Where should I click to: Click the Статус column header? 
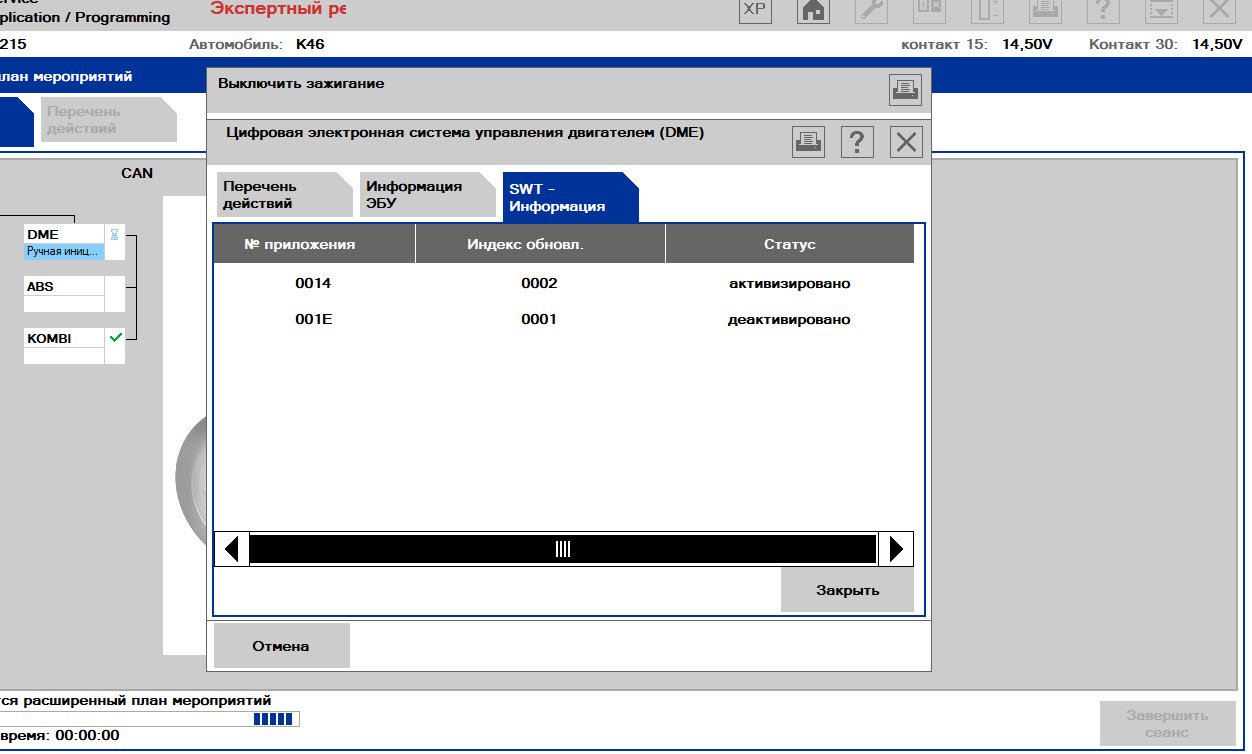[x=789, y=244]
